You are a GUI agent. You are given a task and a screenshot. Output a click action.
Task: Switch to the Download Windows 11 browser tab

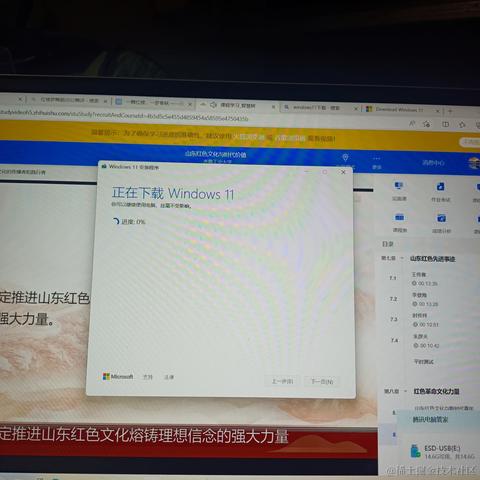point(403,109)
